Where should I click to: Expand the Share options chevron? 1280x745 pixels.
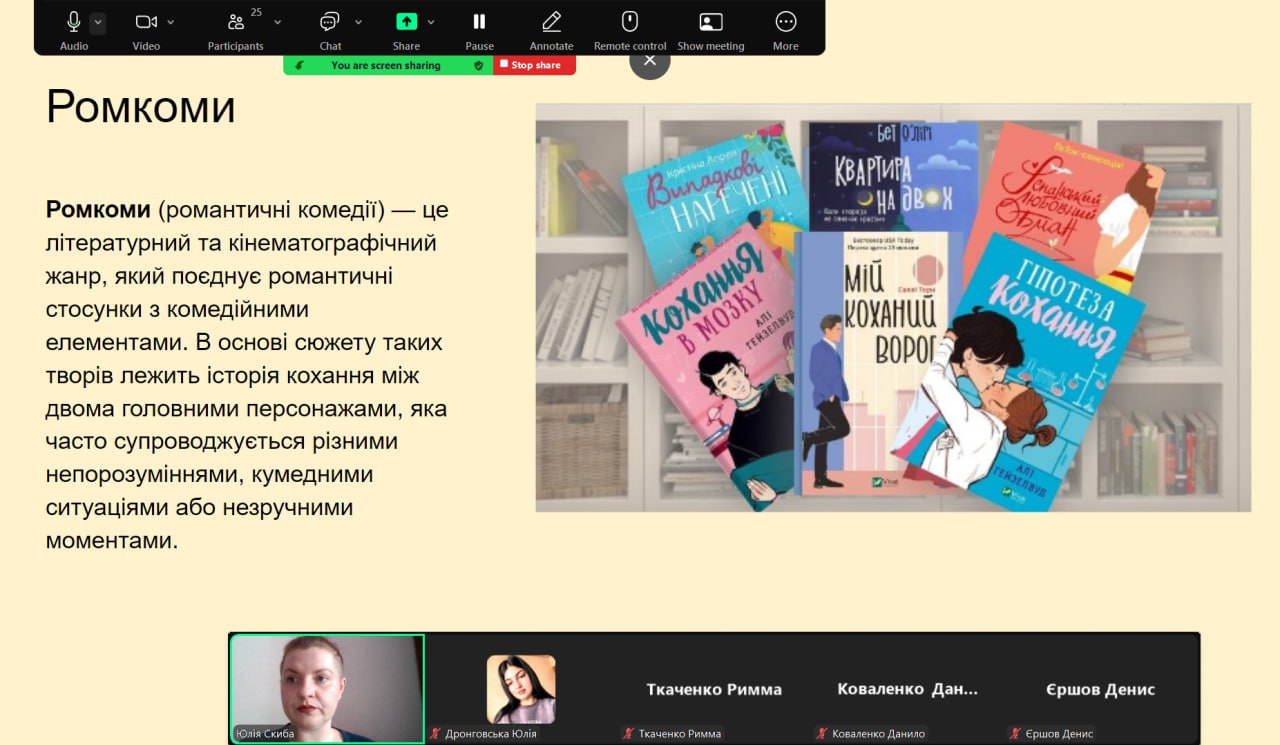click(x=431, y=22)
